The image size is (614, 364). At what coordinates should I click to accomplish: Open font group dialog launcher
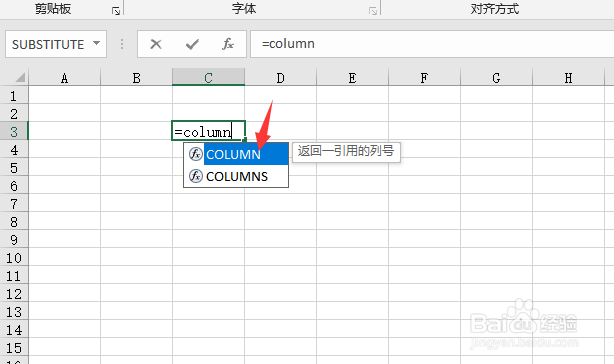click(x=373, y=11)
